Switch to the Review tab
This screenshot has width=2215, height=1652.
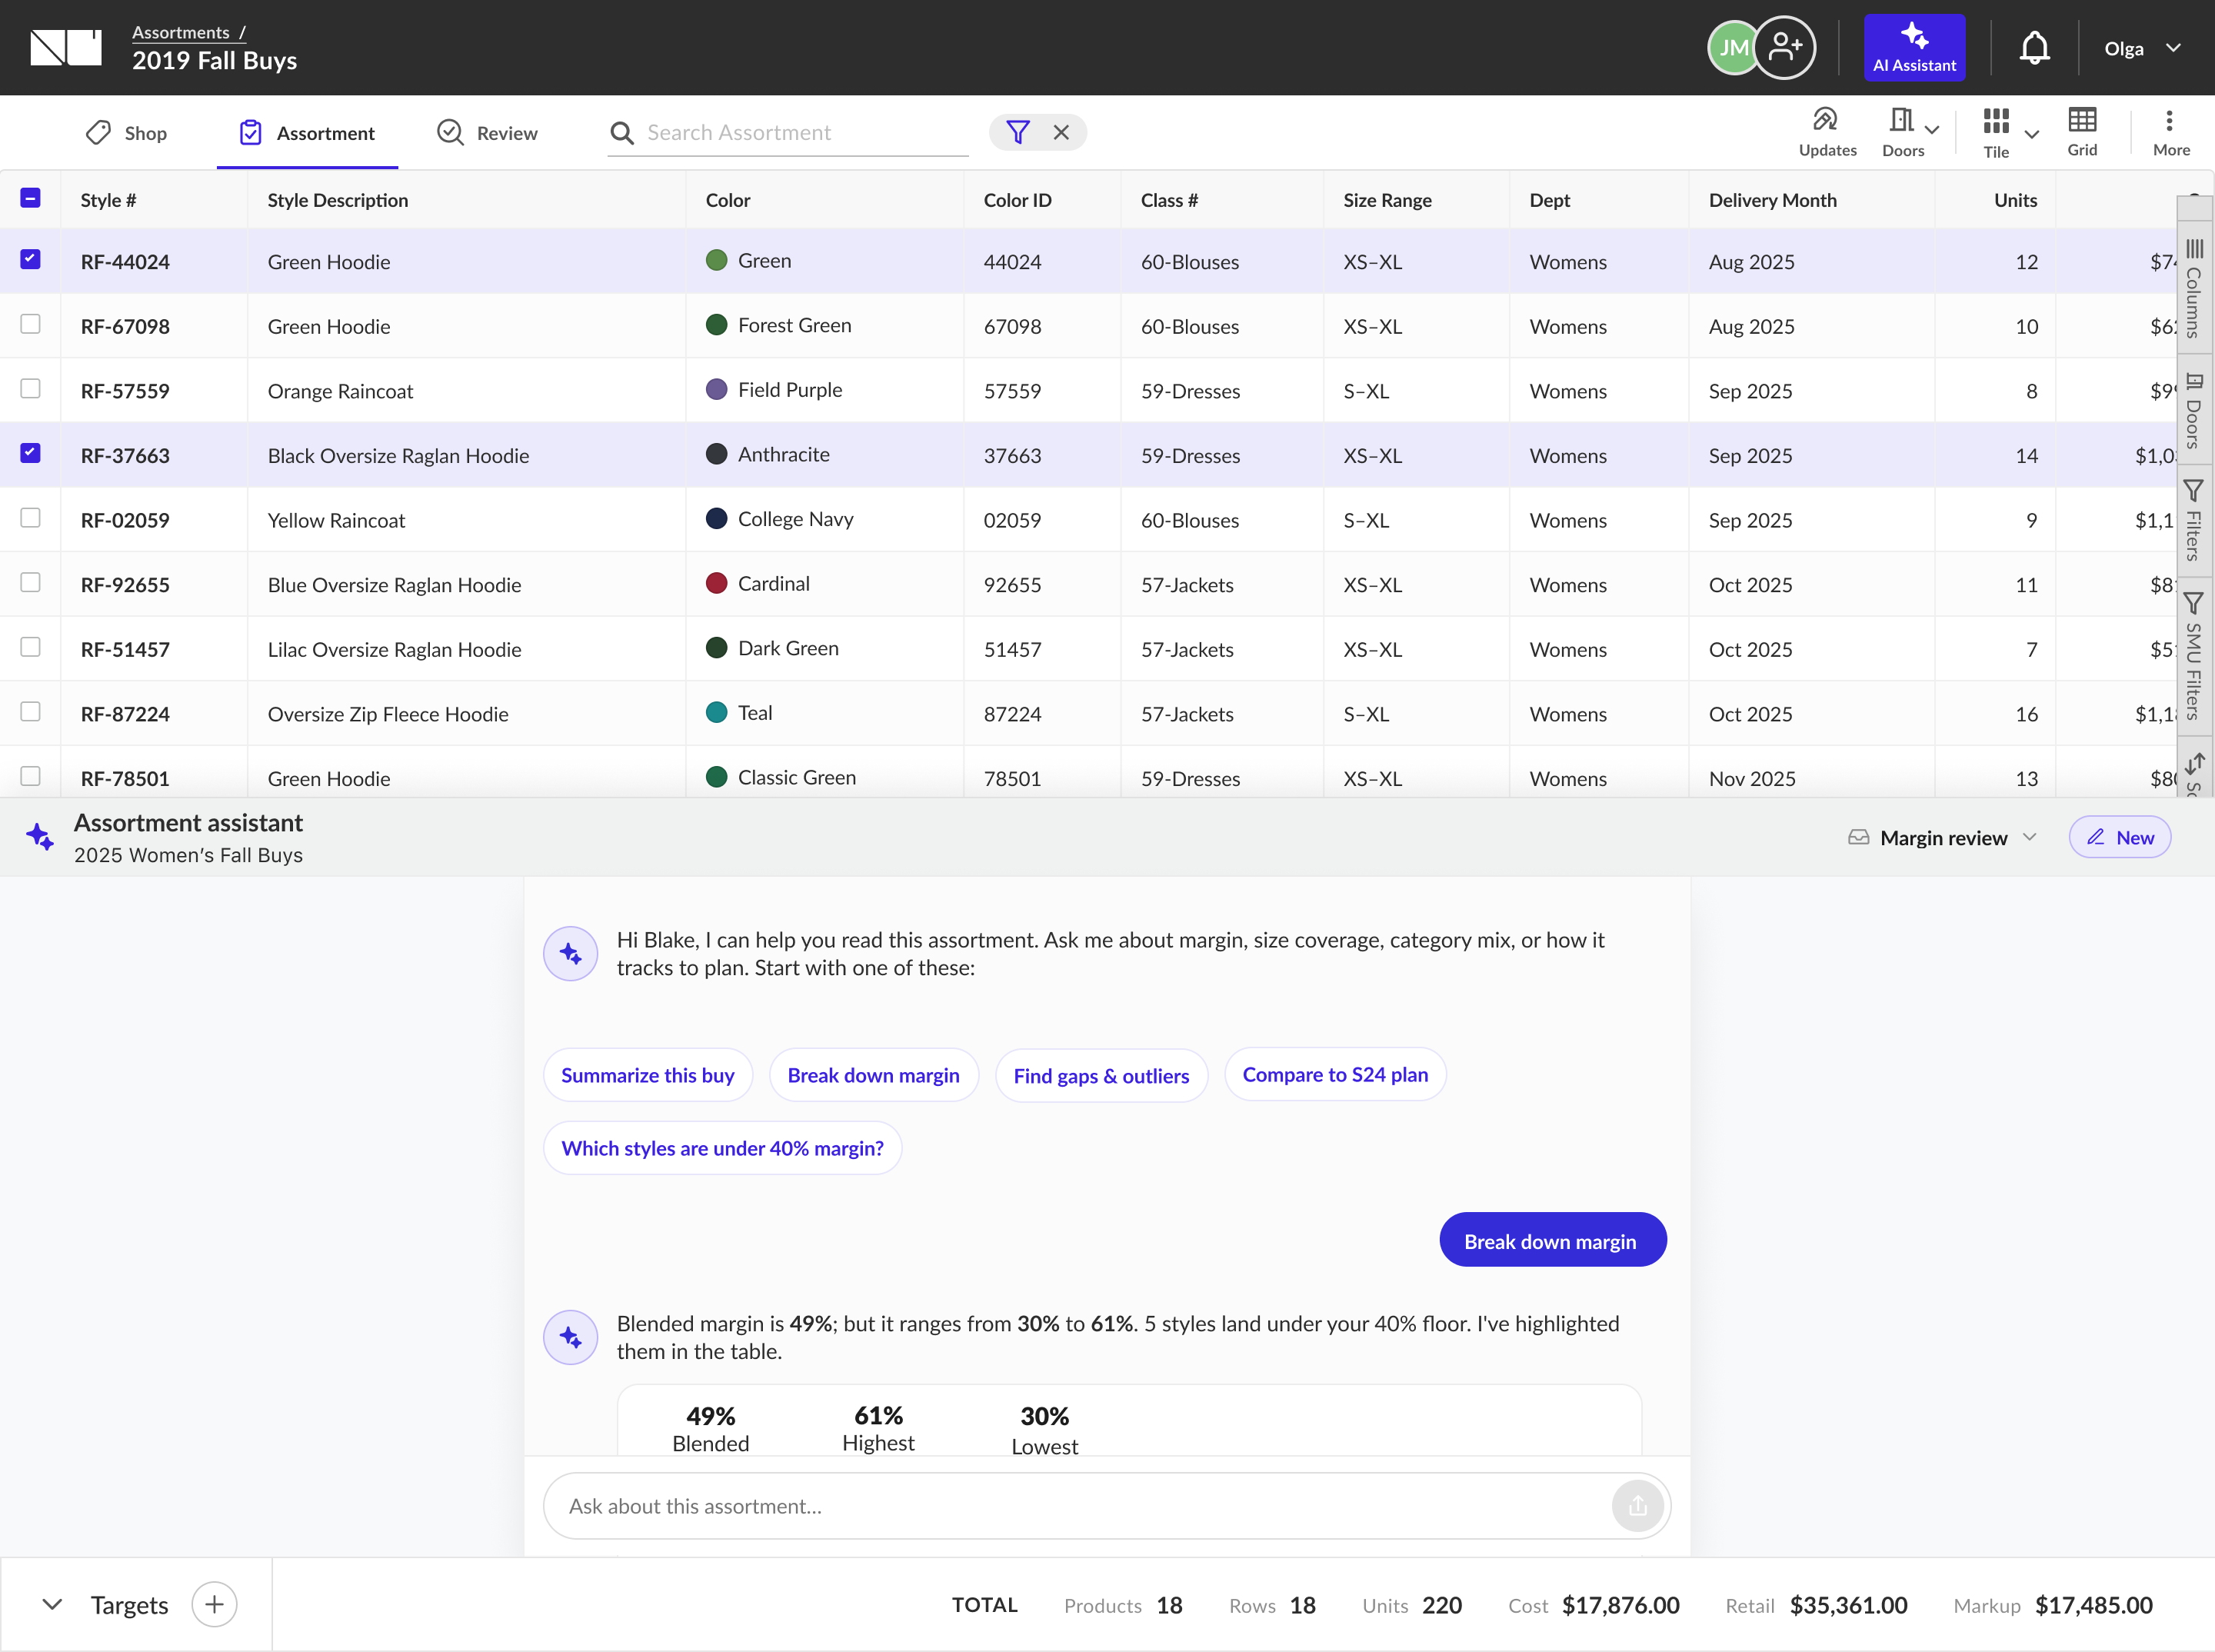(x=487, y=133)
